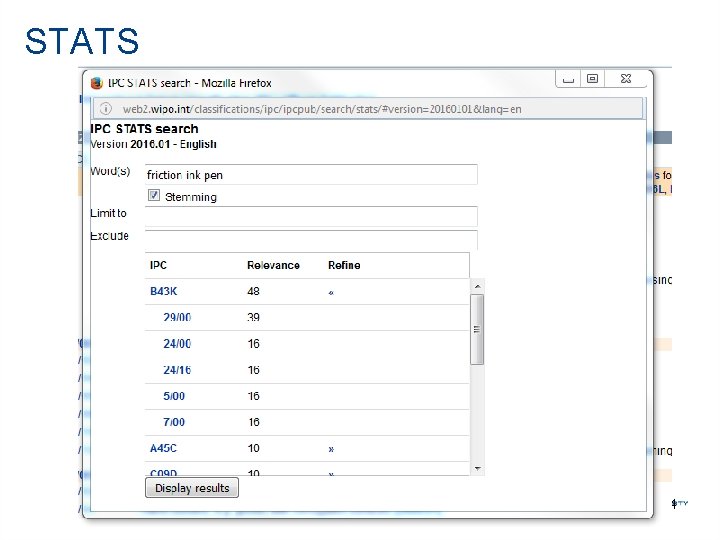The width and height of the screenshot is (720, 540).
Task: Click the Firefox logo icon in title bar
Action: (96, 83)
